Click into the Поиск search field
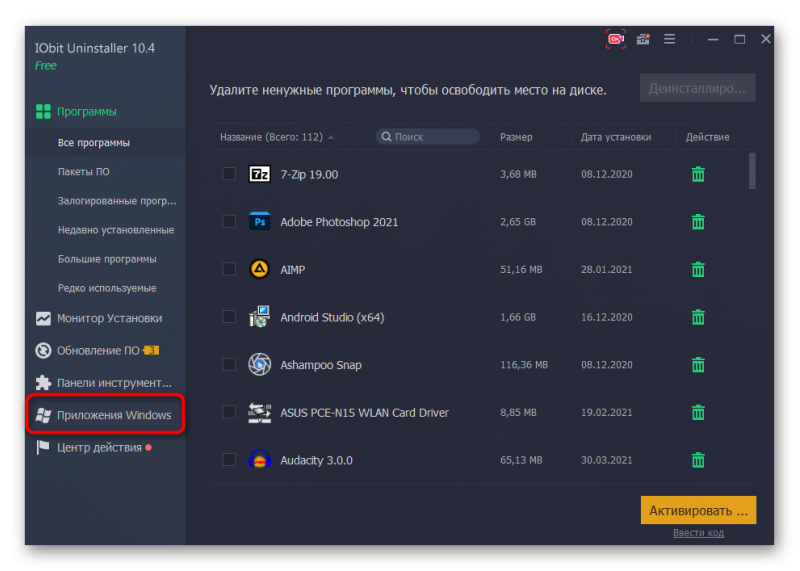The height and width of the screenshot is (571, 800). (x=428, y=137)
